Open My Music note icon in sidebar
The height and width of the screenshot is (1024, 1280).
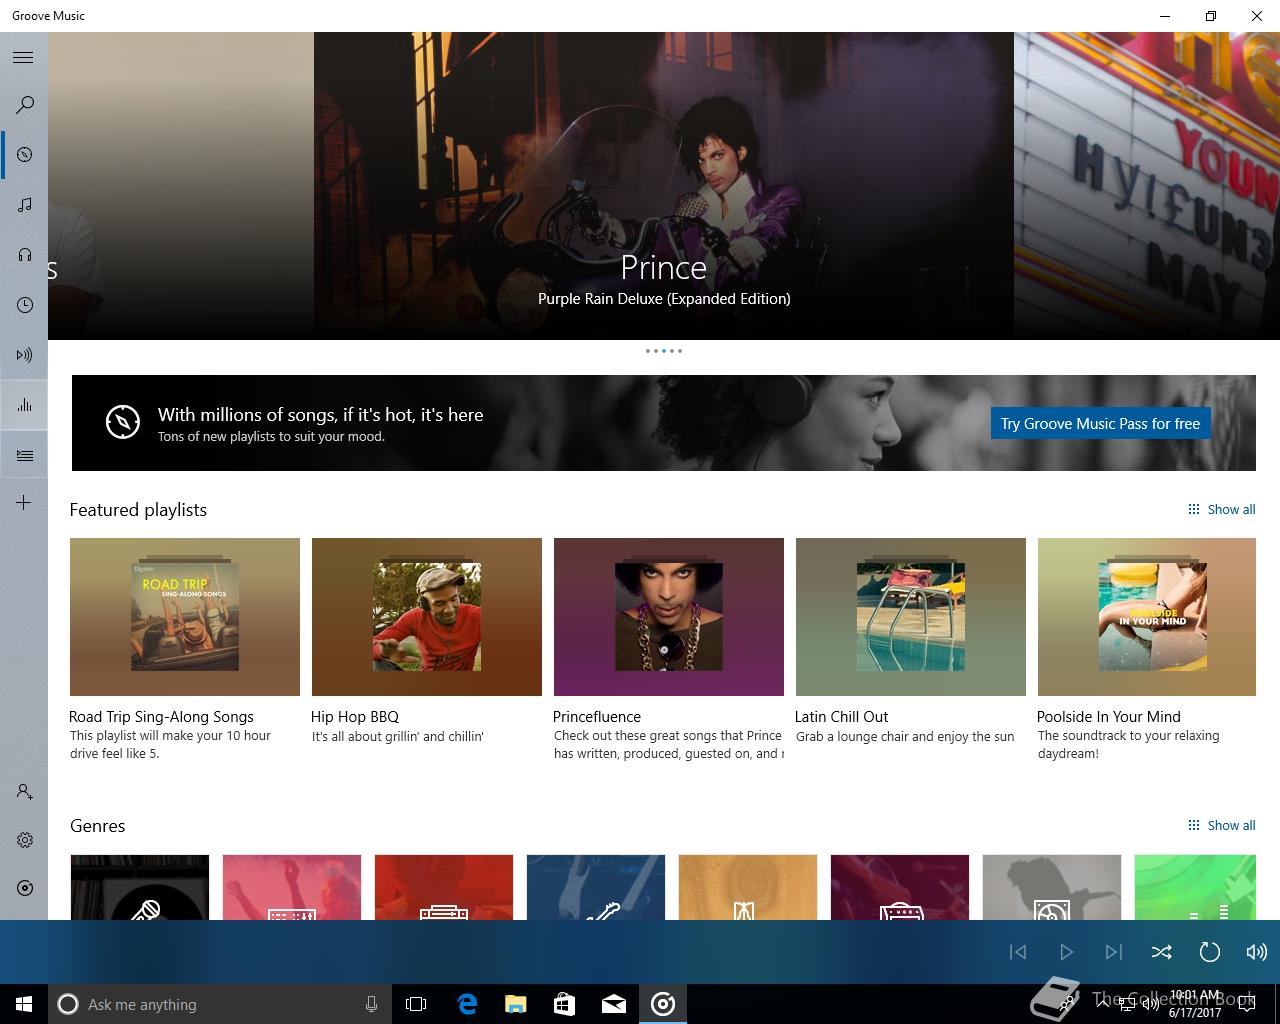tap(25, 205)
